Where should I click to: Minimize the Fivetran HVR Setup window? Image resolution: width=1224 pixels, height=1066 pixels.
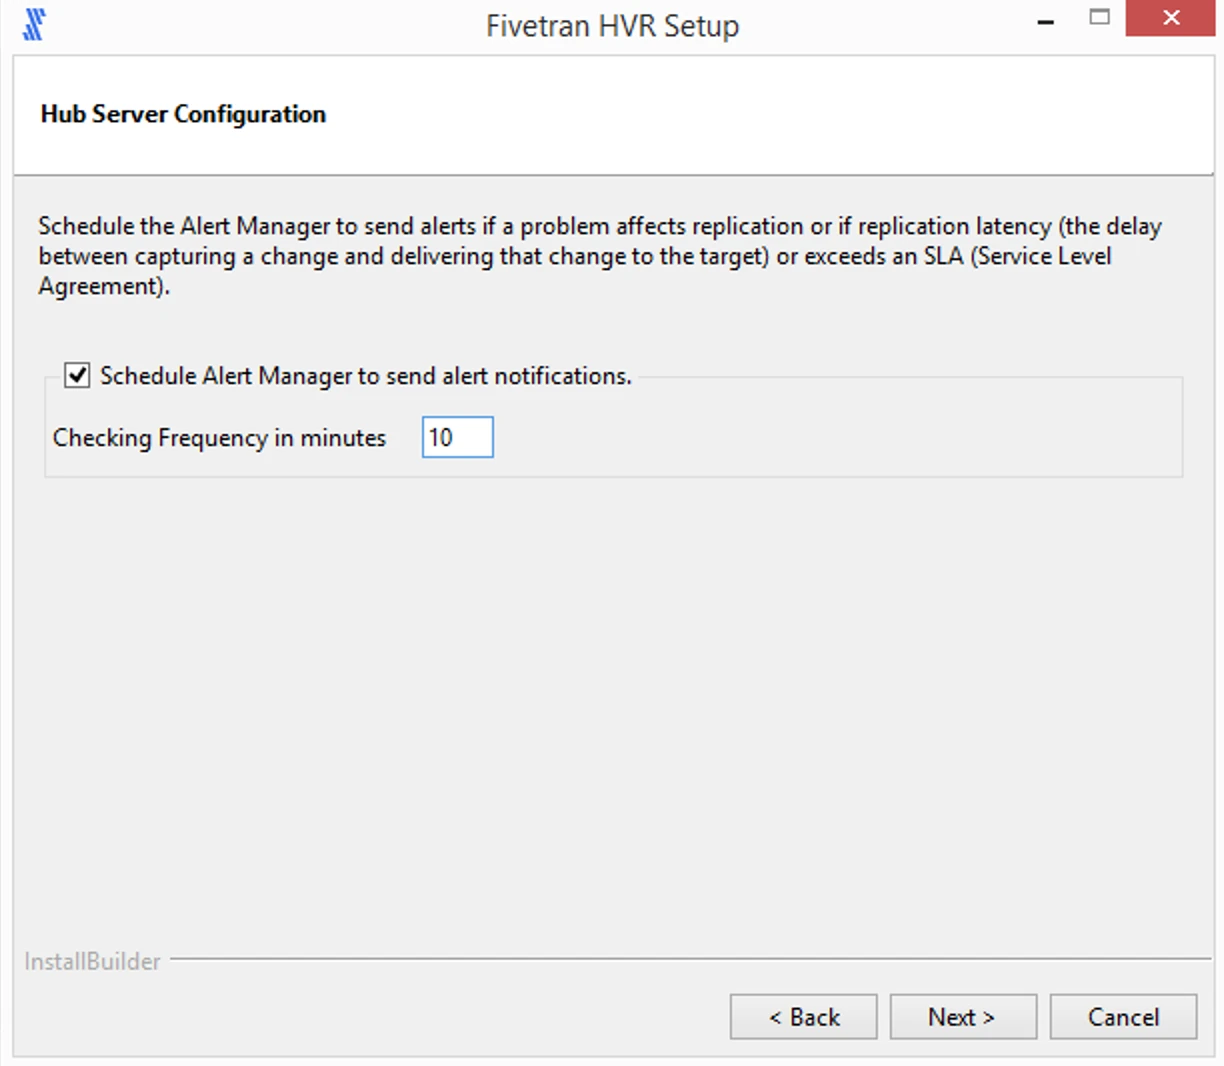tap(1044, 18)
